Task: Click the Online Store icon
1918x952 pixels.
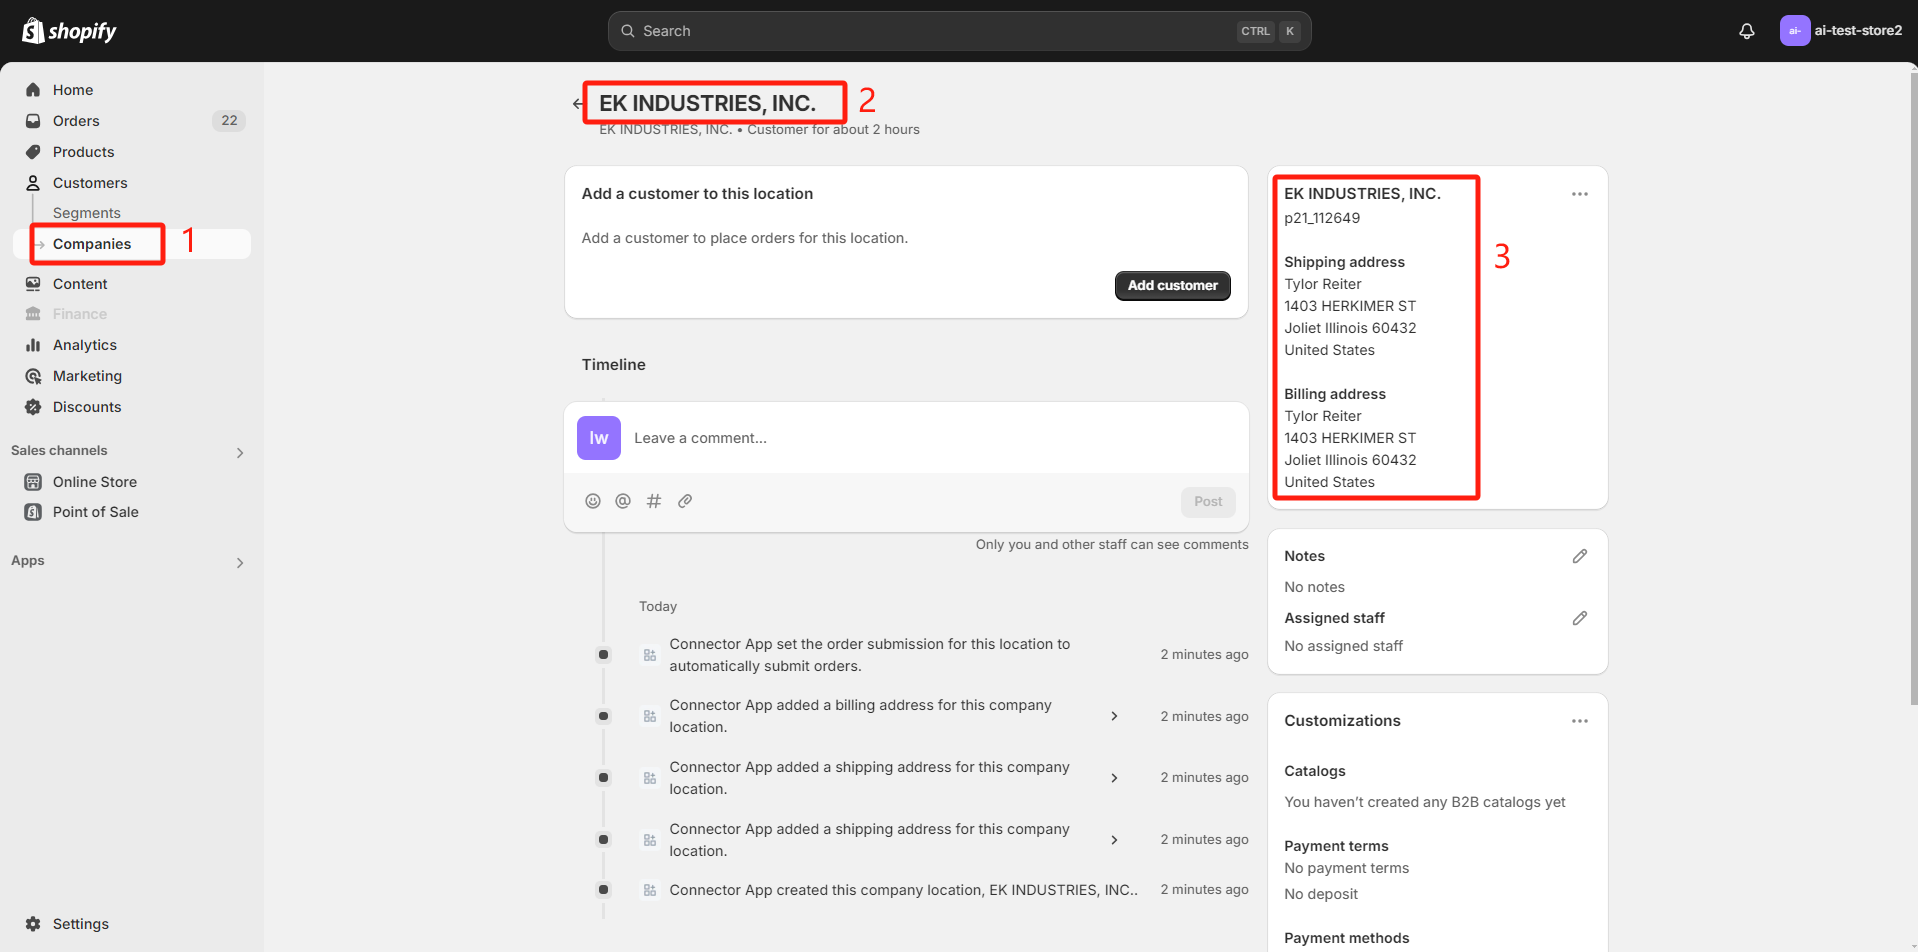Action: (x=33, y=482)
